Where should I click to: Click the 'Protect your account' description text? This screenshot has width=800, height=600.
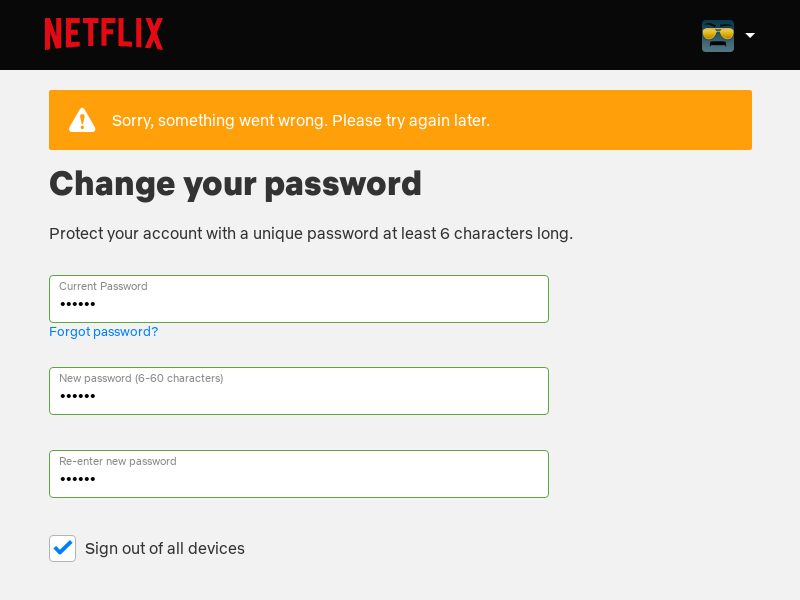(311, 234)
